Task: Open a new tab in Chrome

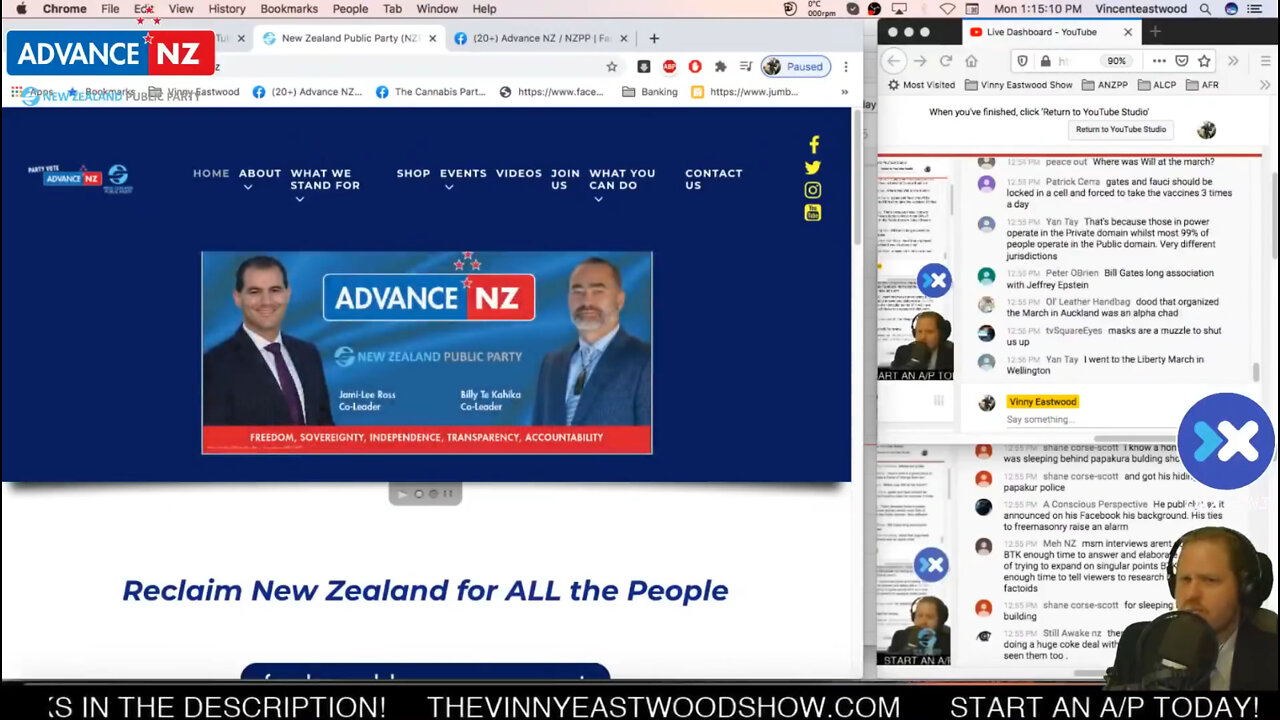Action: point(654,38)
